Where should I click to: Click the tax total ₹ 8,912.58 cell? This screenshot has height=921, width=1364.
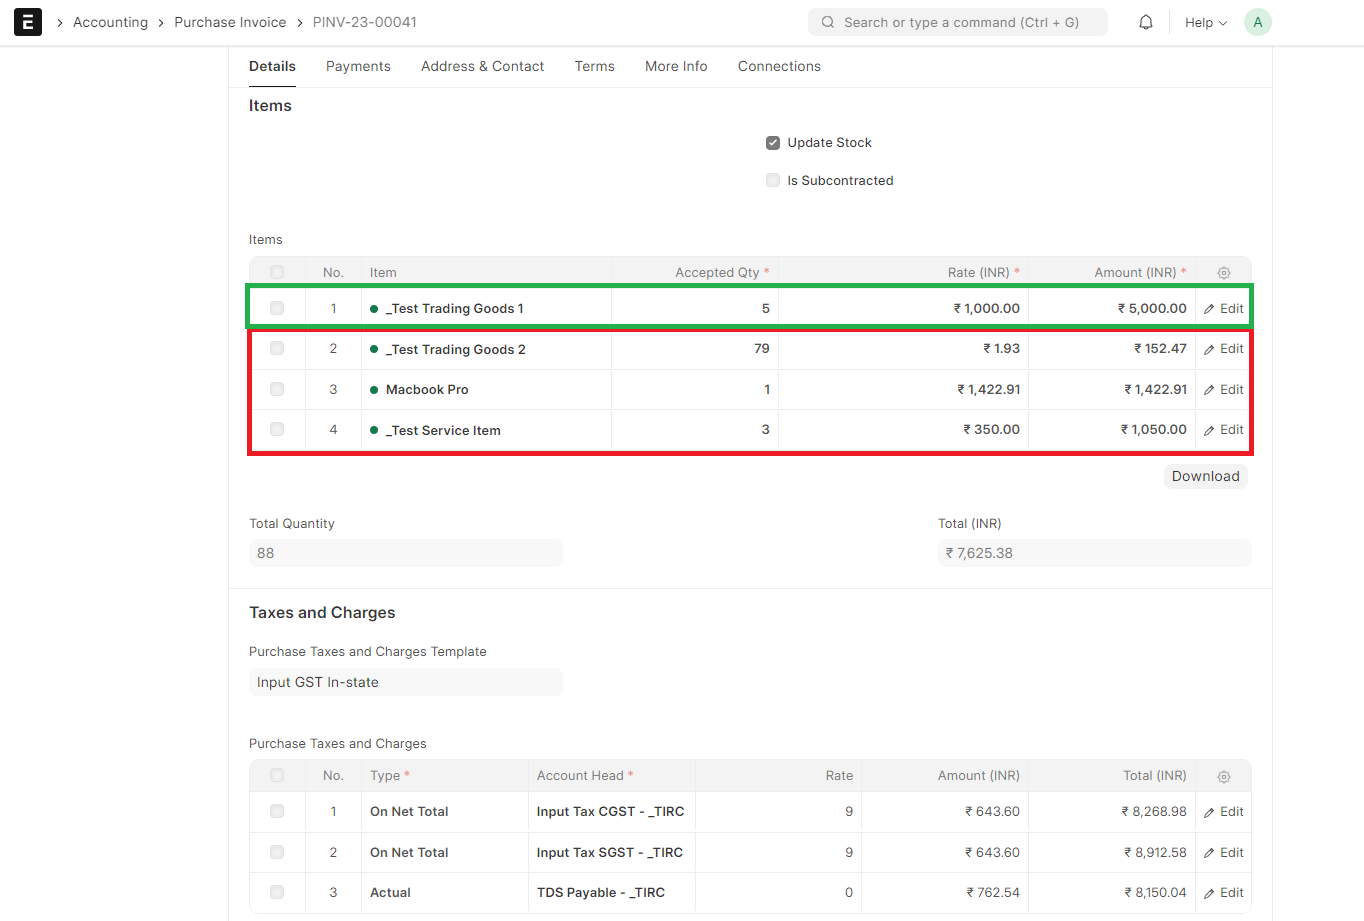click(1112, 853)
